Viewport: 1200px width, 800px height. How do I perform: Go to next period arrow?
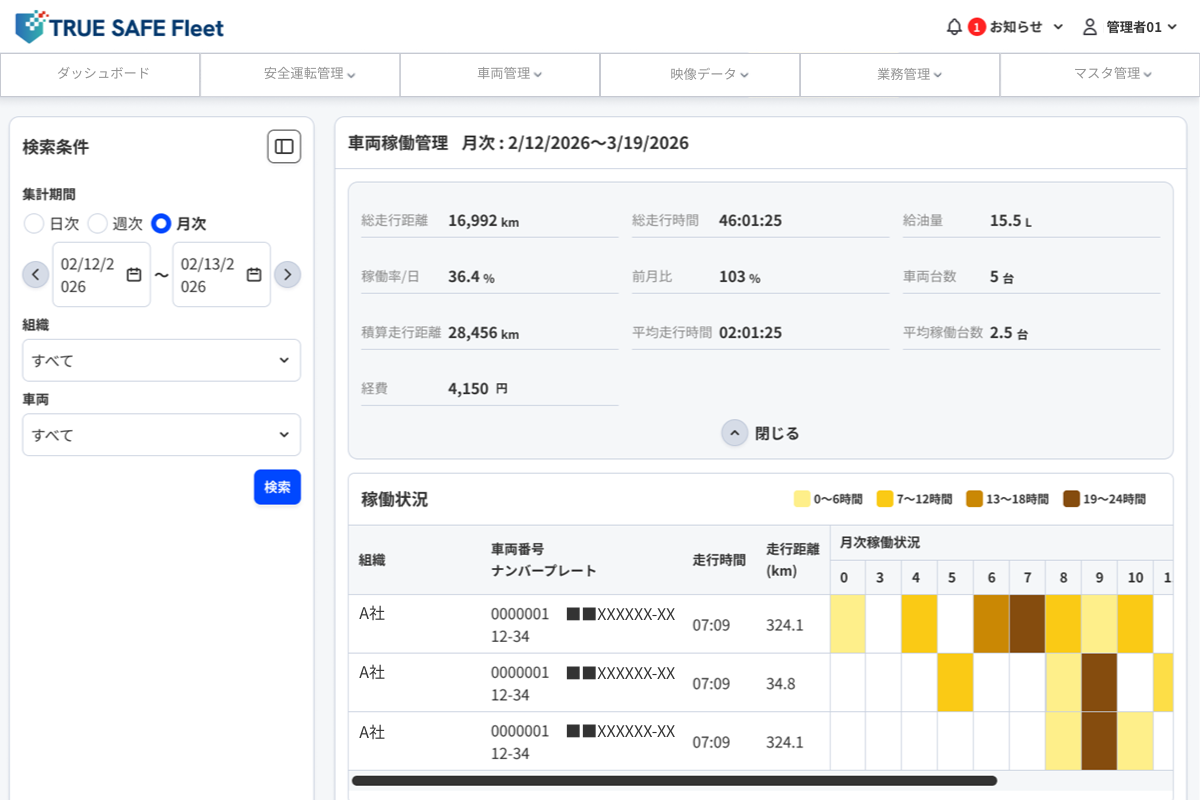(287, 274)
